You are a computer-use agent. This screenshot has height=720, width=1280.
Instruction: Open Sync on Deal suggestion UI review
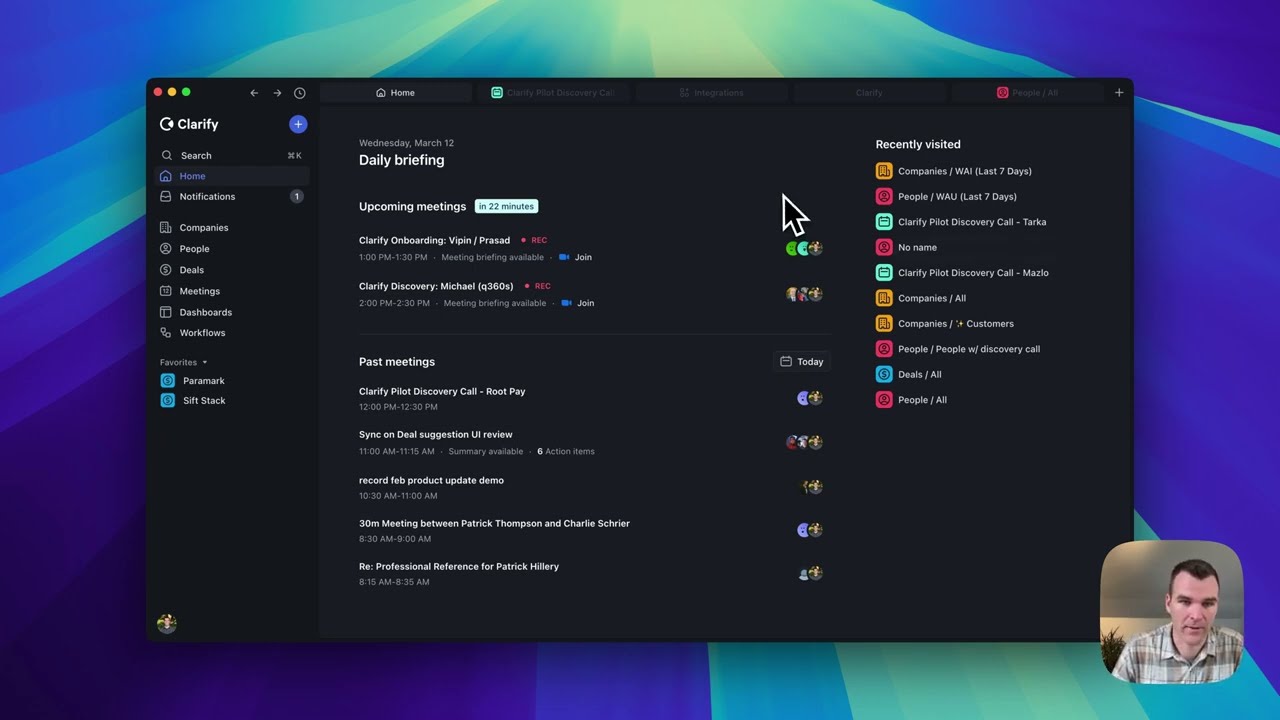(x=436, y=435)
